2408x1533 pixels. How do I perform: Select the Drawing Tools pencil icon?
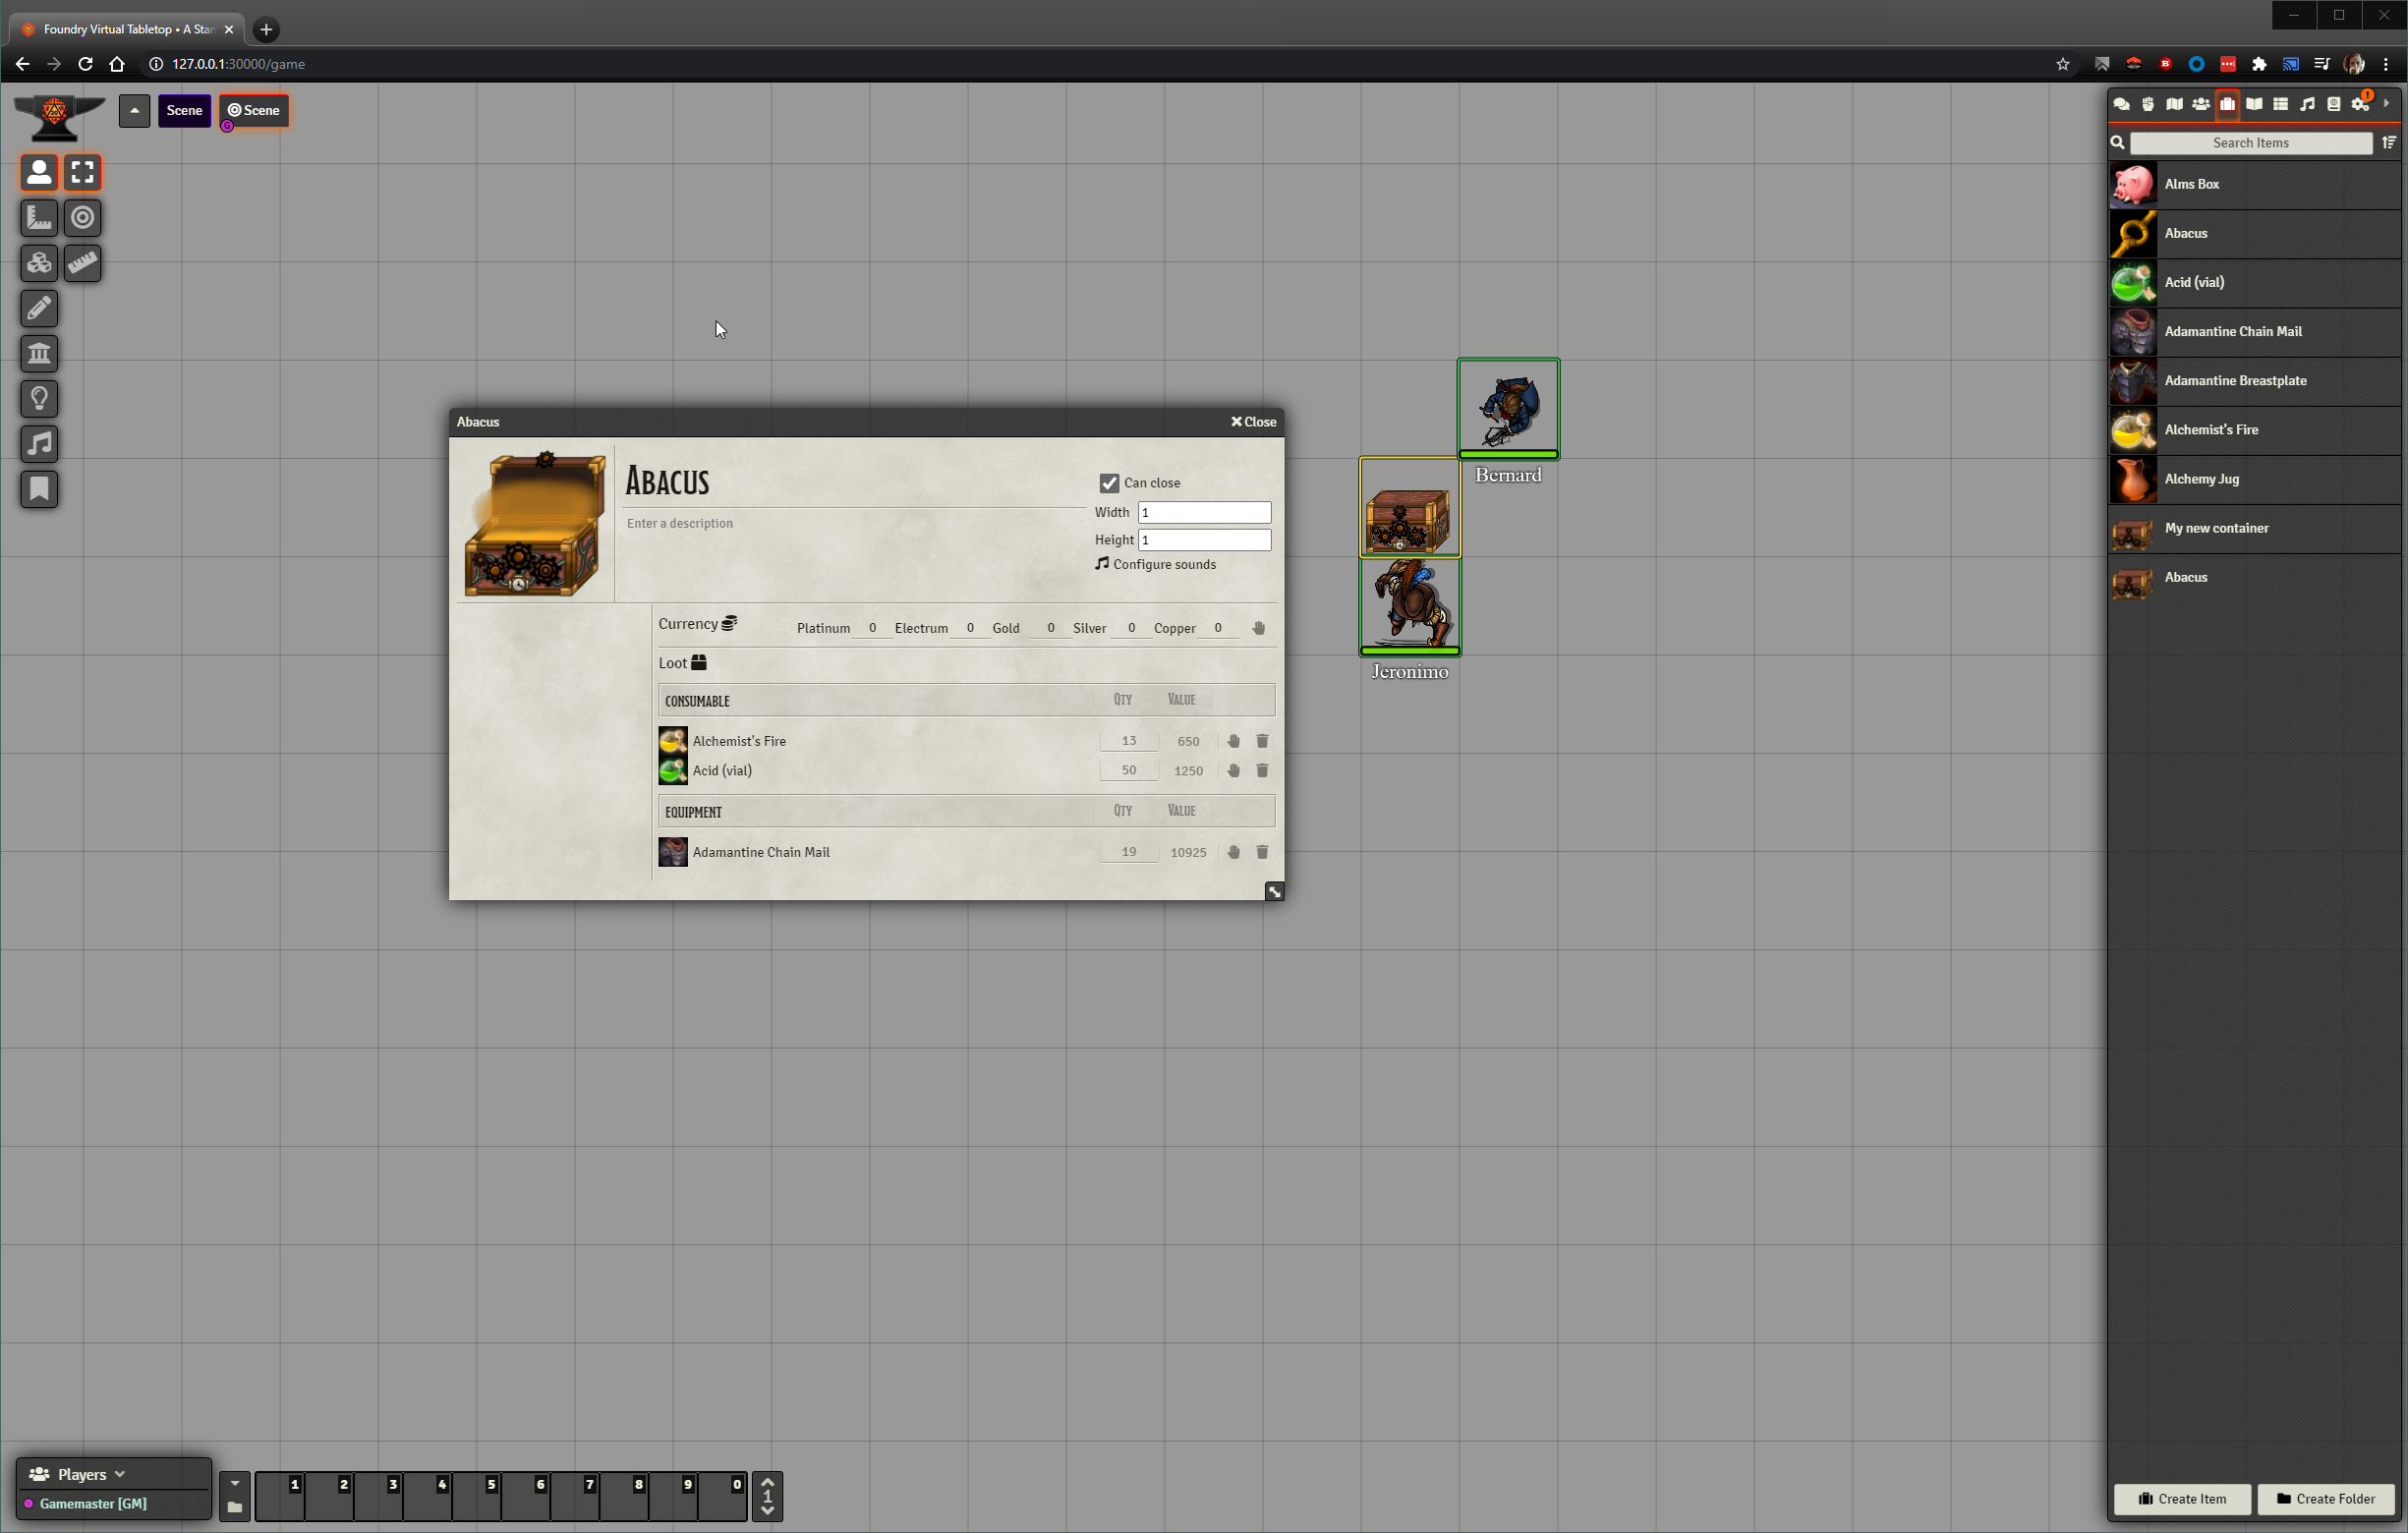pos(39,308)
